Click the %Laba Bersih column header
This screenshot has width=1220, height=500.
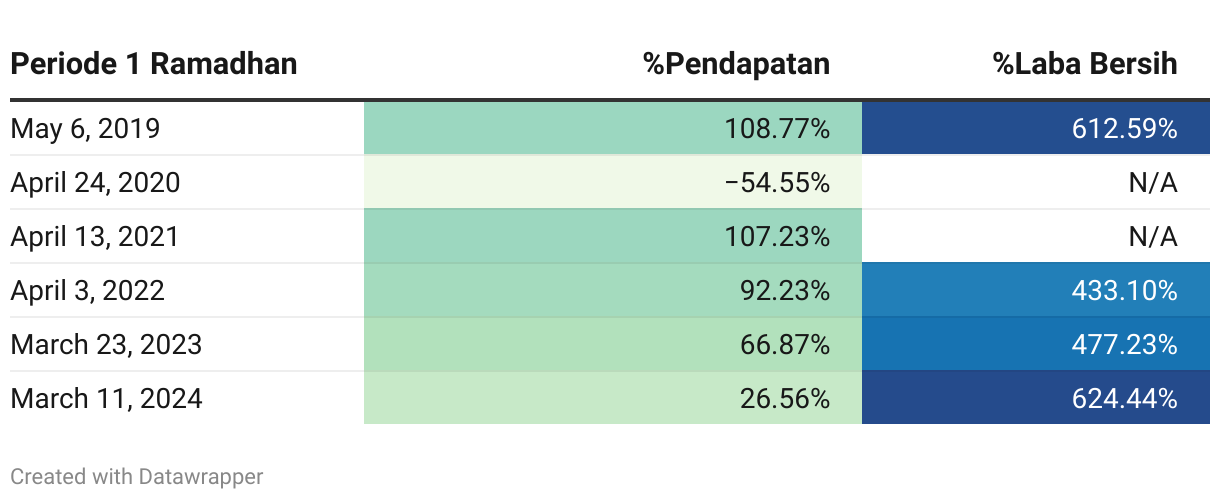pyautogui.click(x=1085, y=64)
